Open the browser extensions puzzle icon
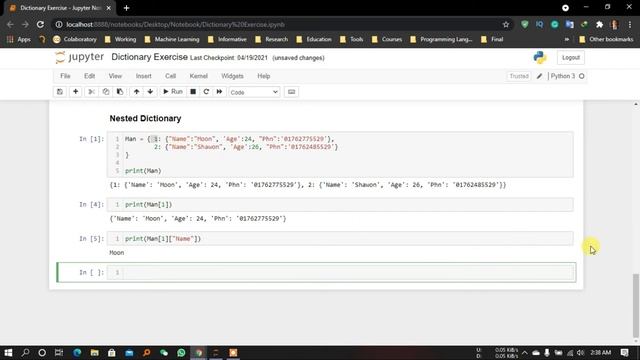 [x=599, y=24]
